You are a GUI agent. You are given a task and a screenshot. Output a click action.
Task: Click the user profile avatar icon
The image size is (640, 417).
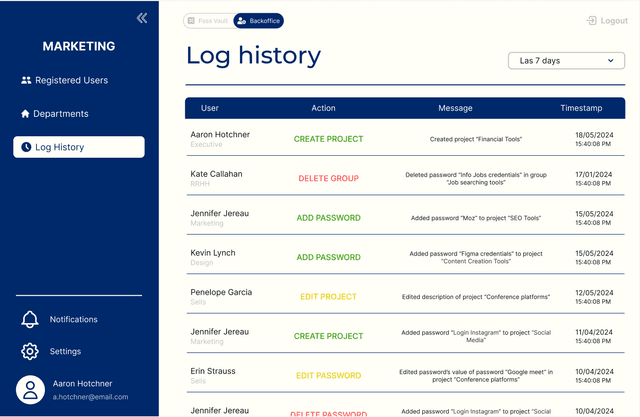(31, 390)
